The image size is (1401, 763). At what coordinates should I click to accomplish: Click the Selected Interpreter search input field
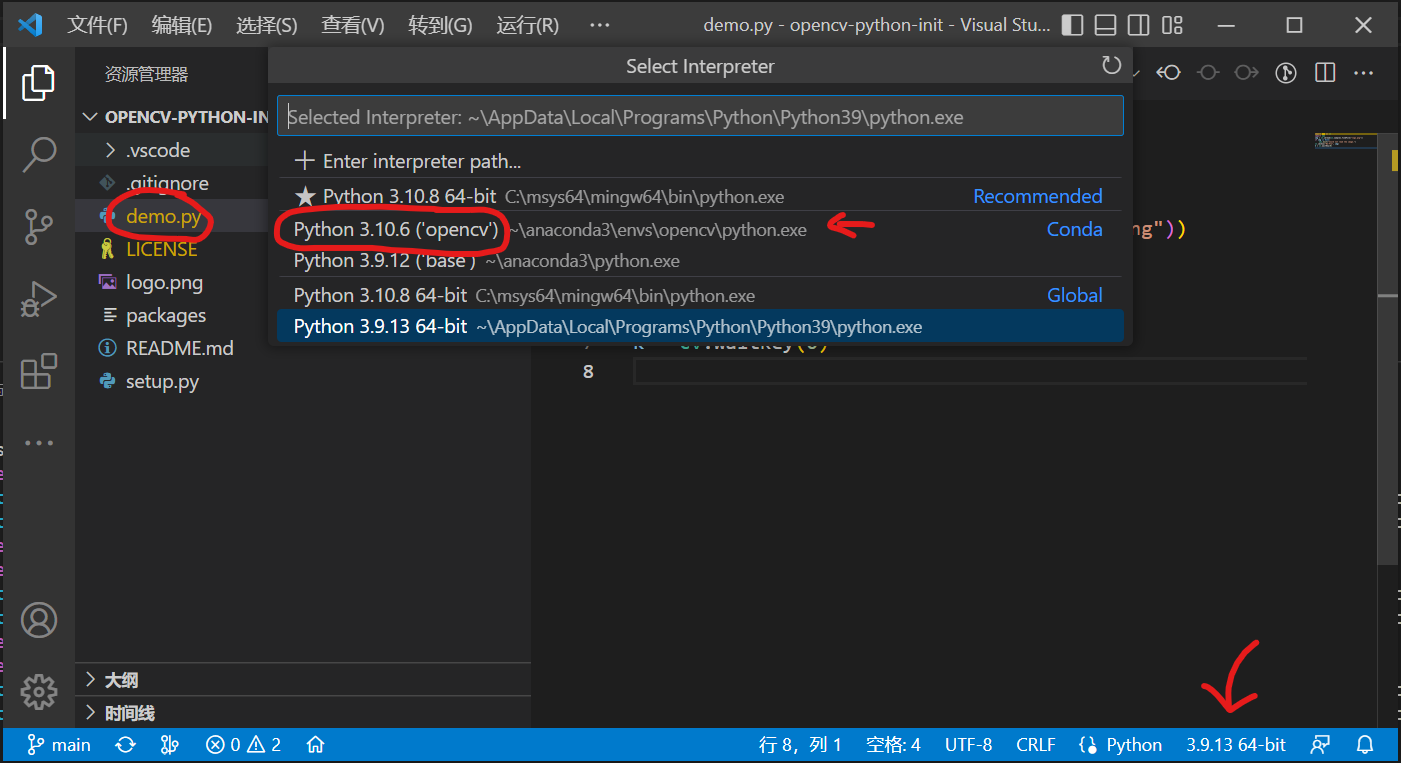pyautogui.click(x=700, y=117)
